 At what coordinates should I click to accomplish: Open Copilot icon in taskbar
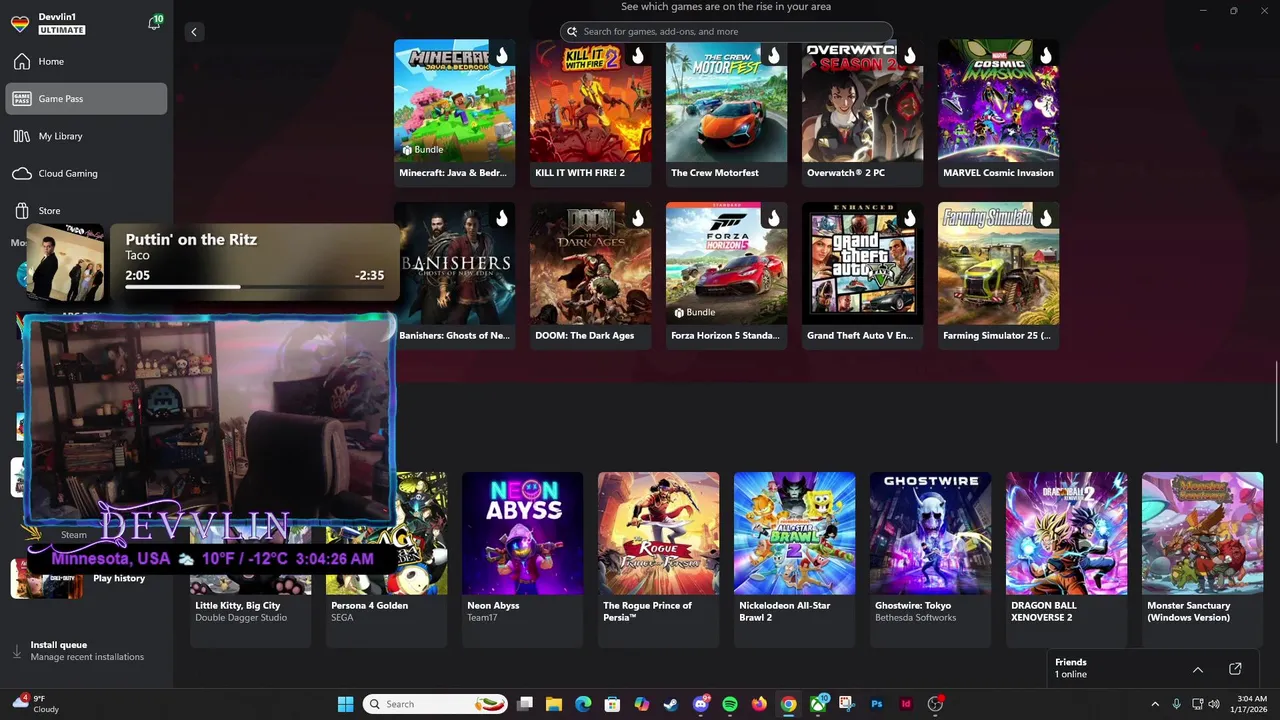[642, 704]
